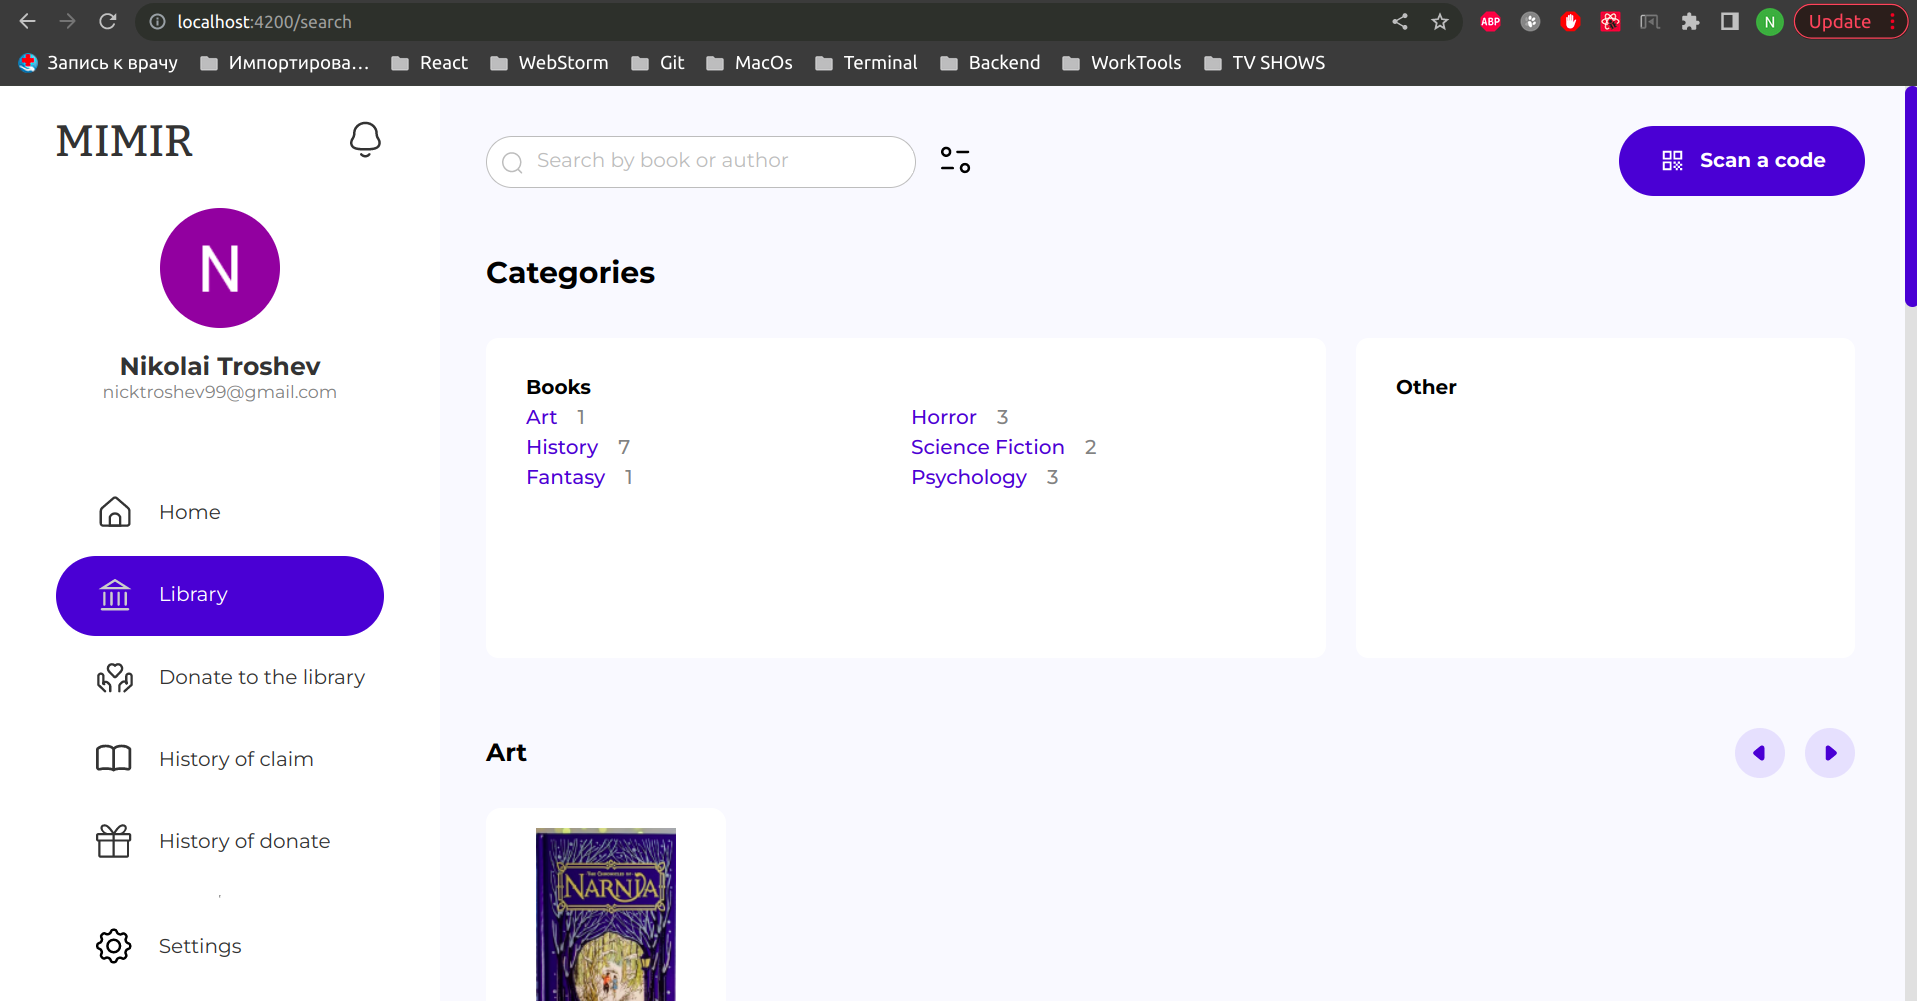
Task: Select Home in the sidebar
Action: click(189, 511)
